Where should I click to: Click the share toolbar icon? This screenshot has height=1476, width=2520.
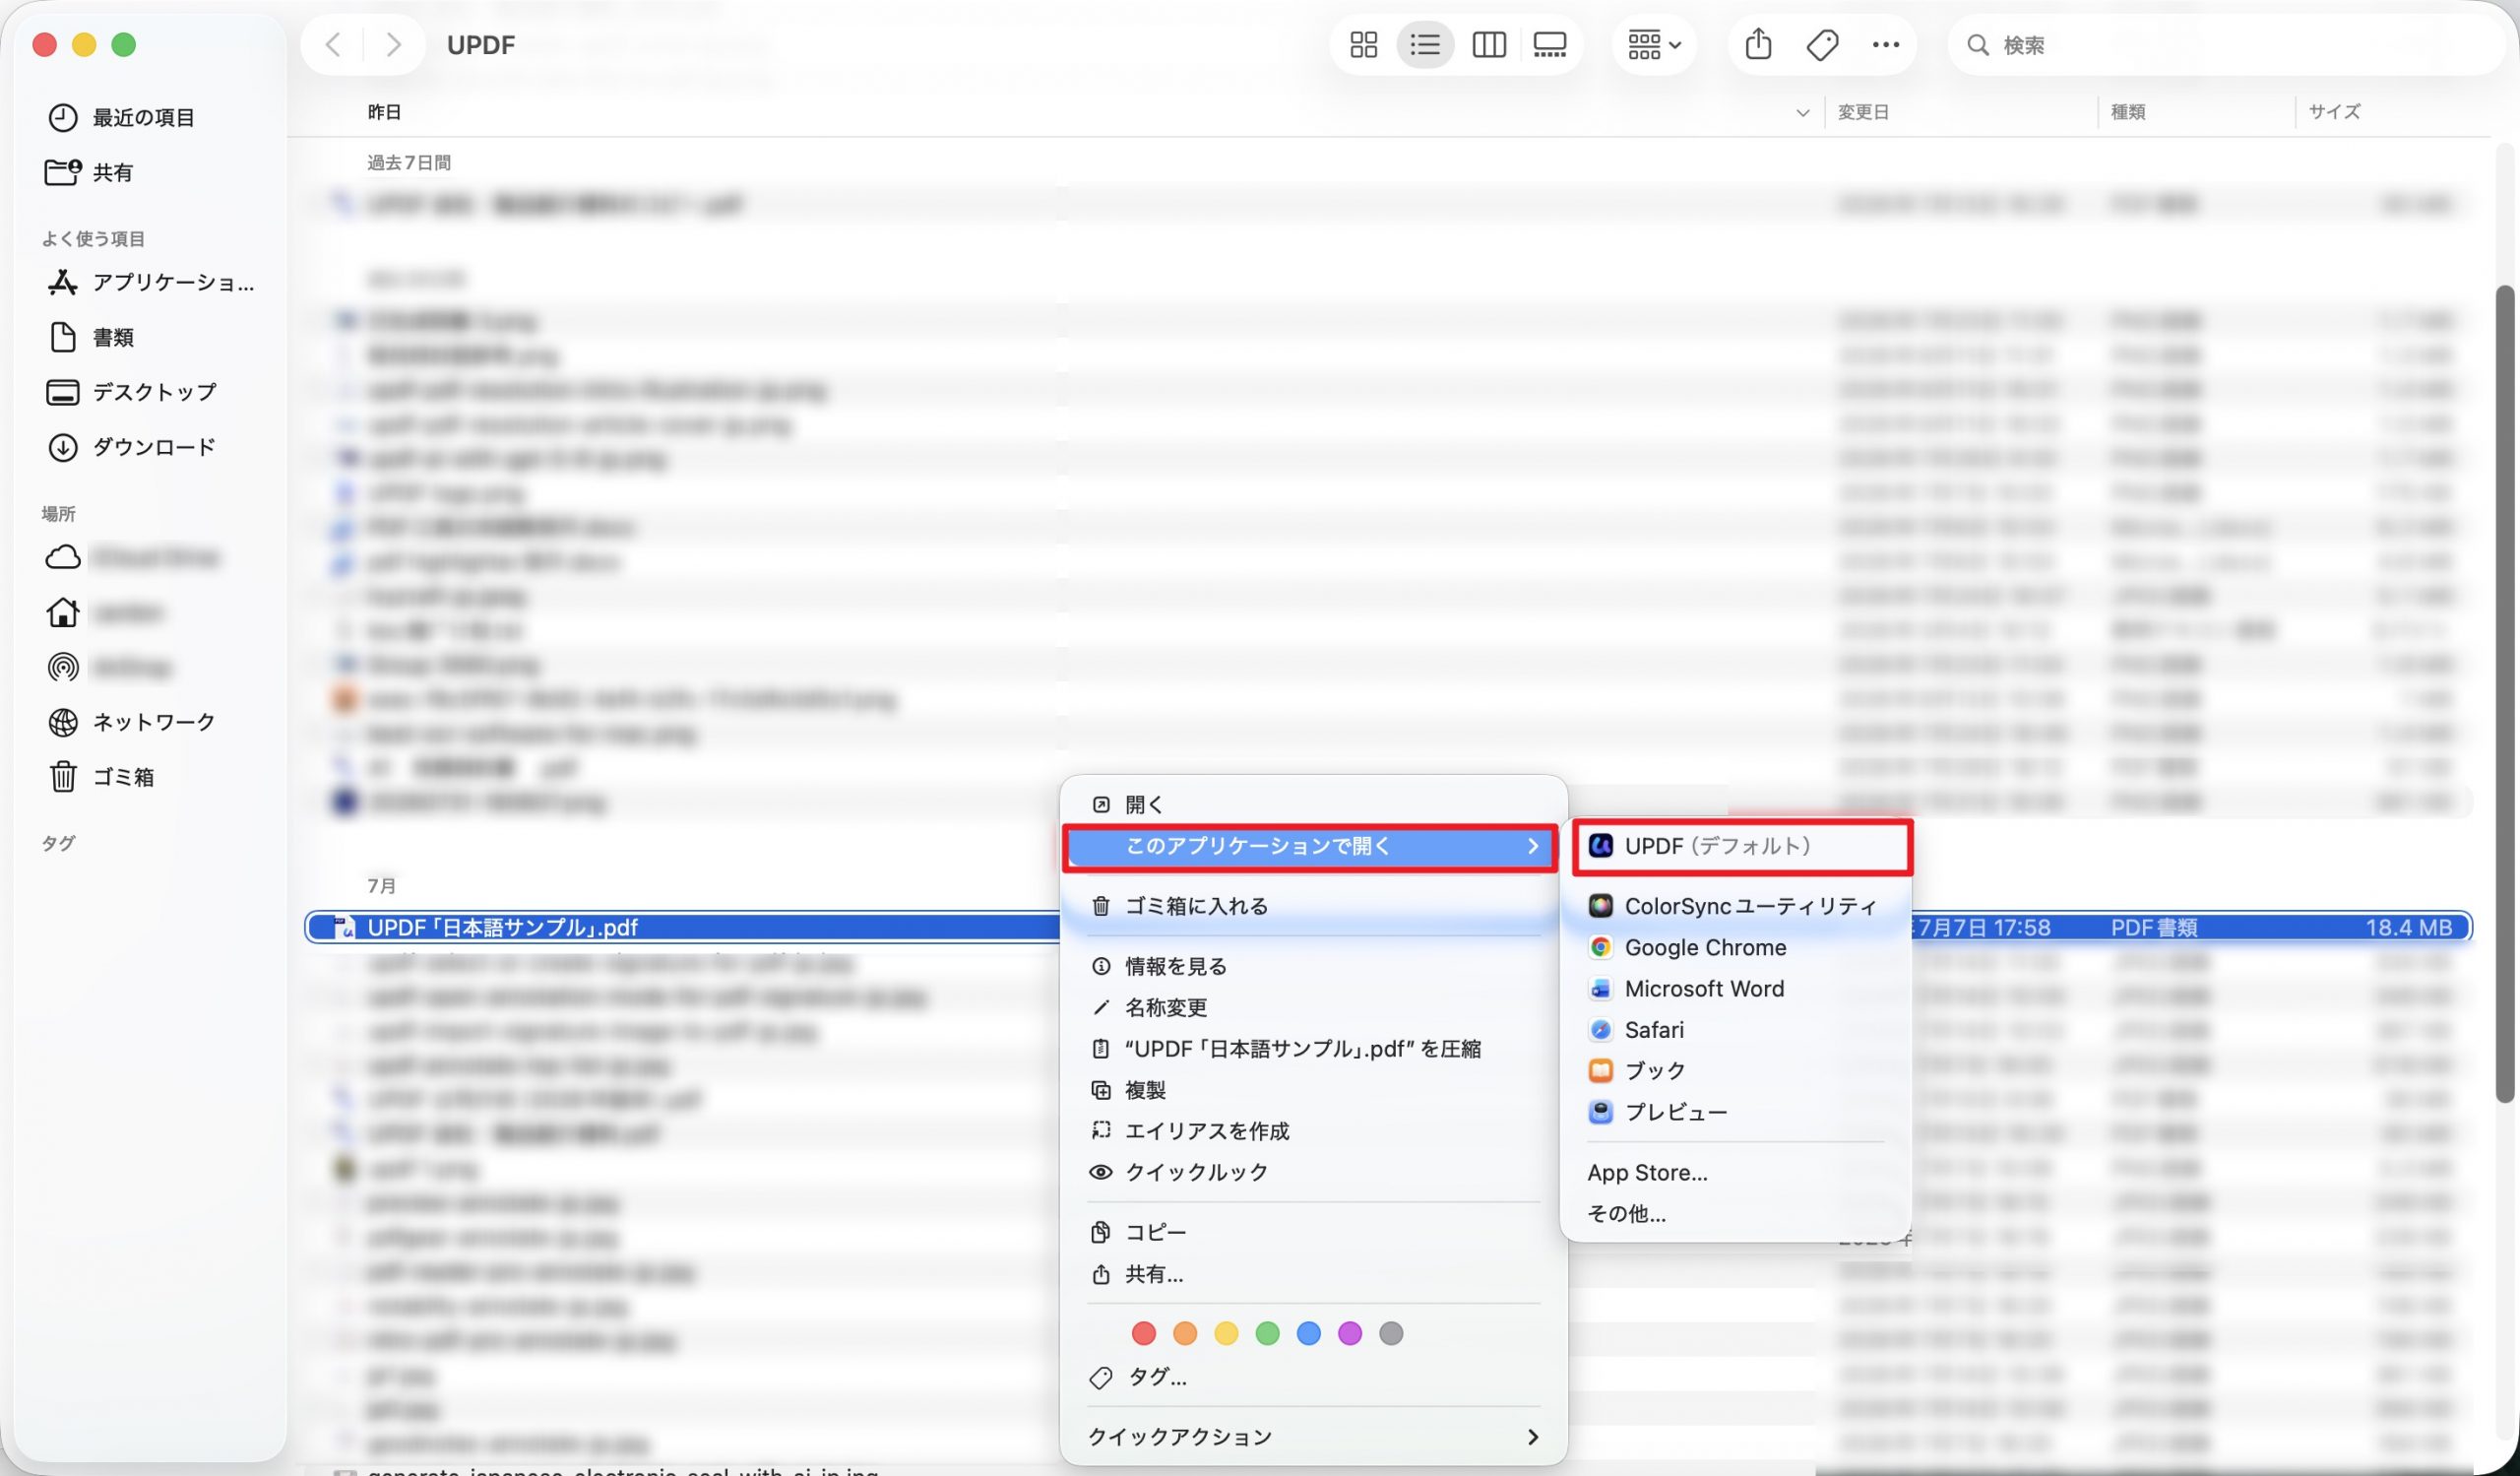tap(1758, 45)
